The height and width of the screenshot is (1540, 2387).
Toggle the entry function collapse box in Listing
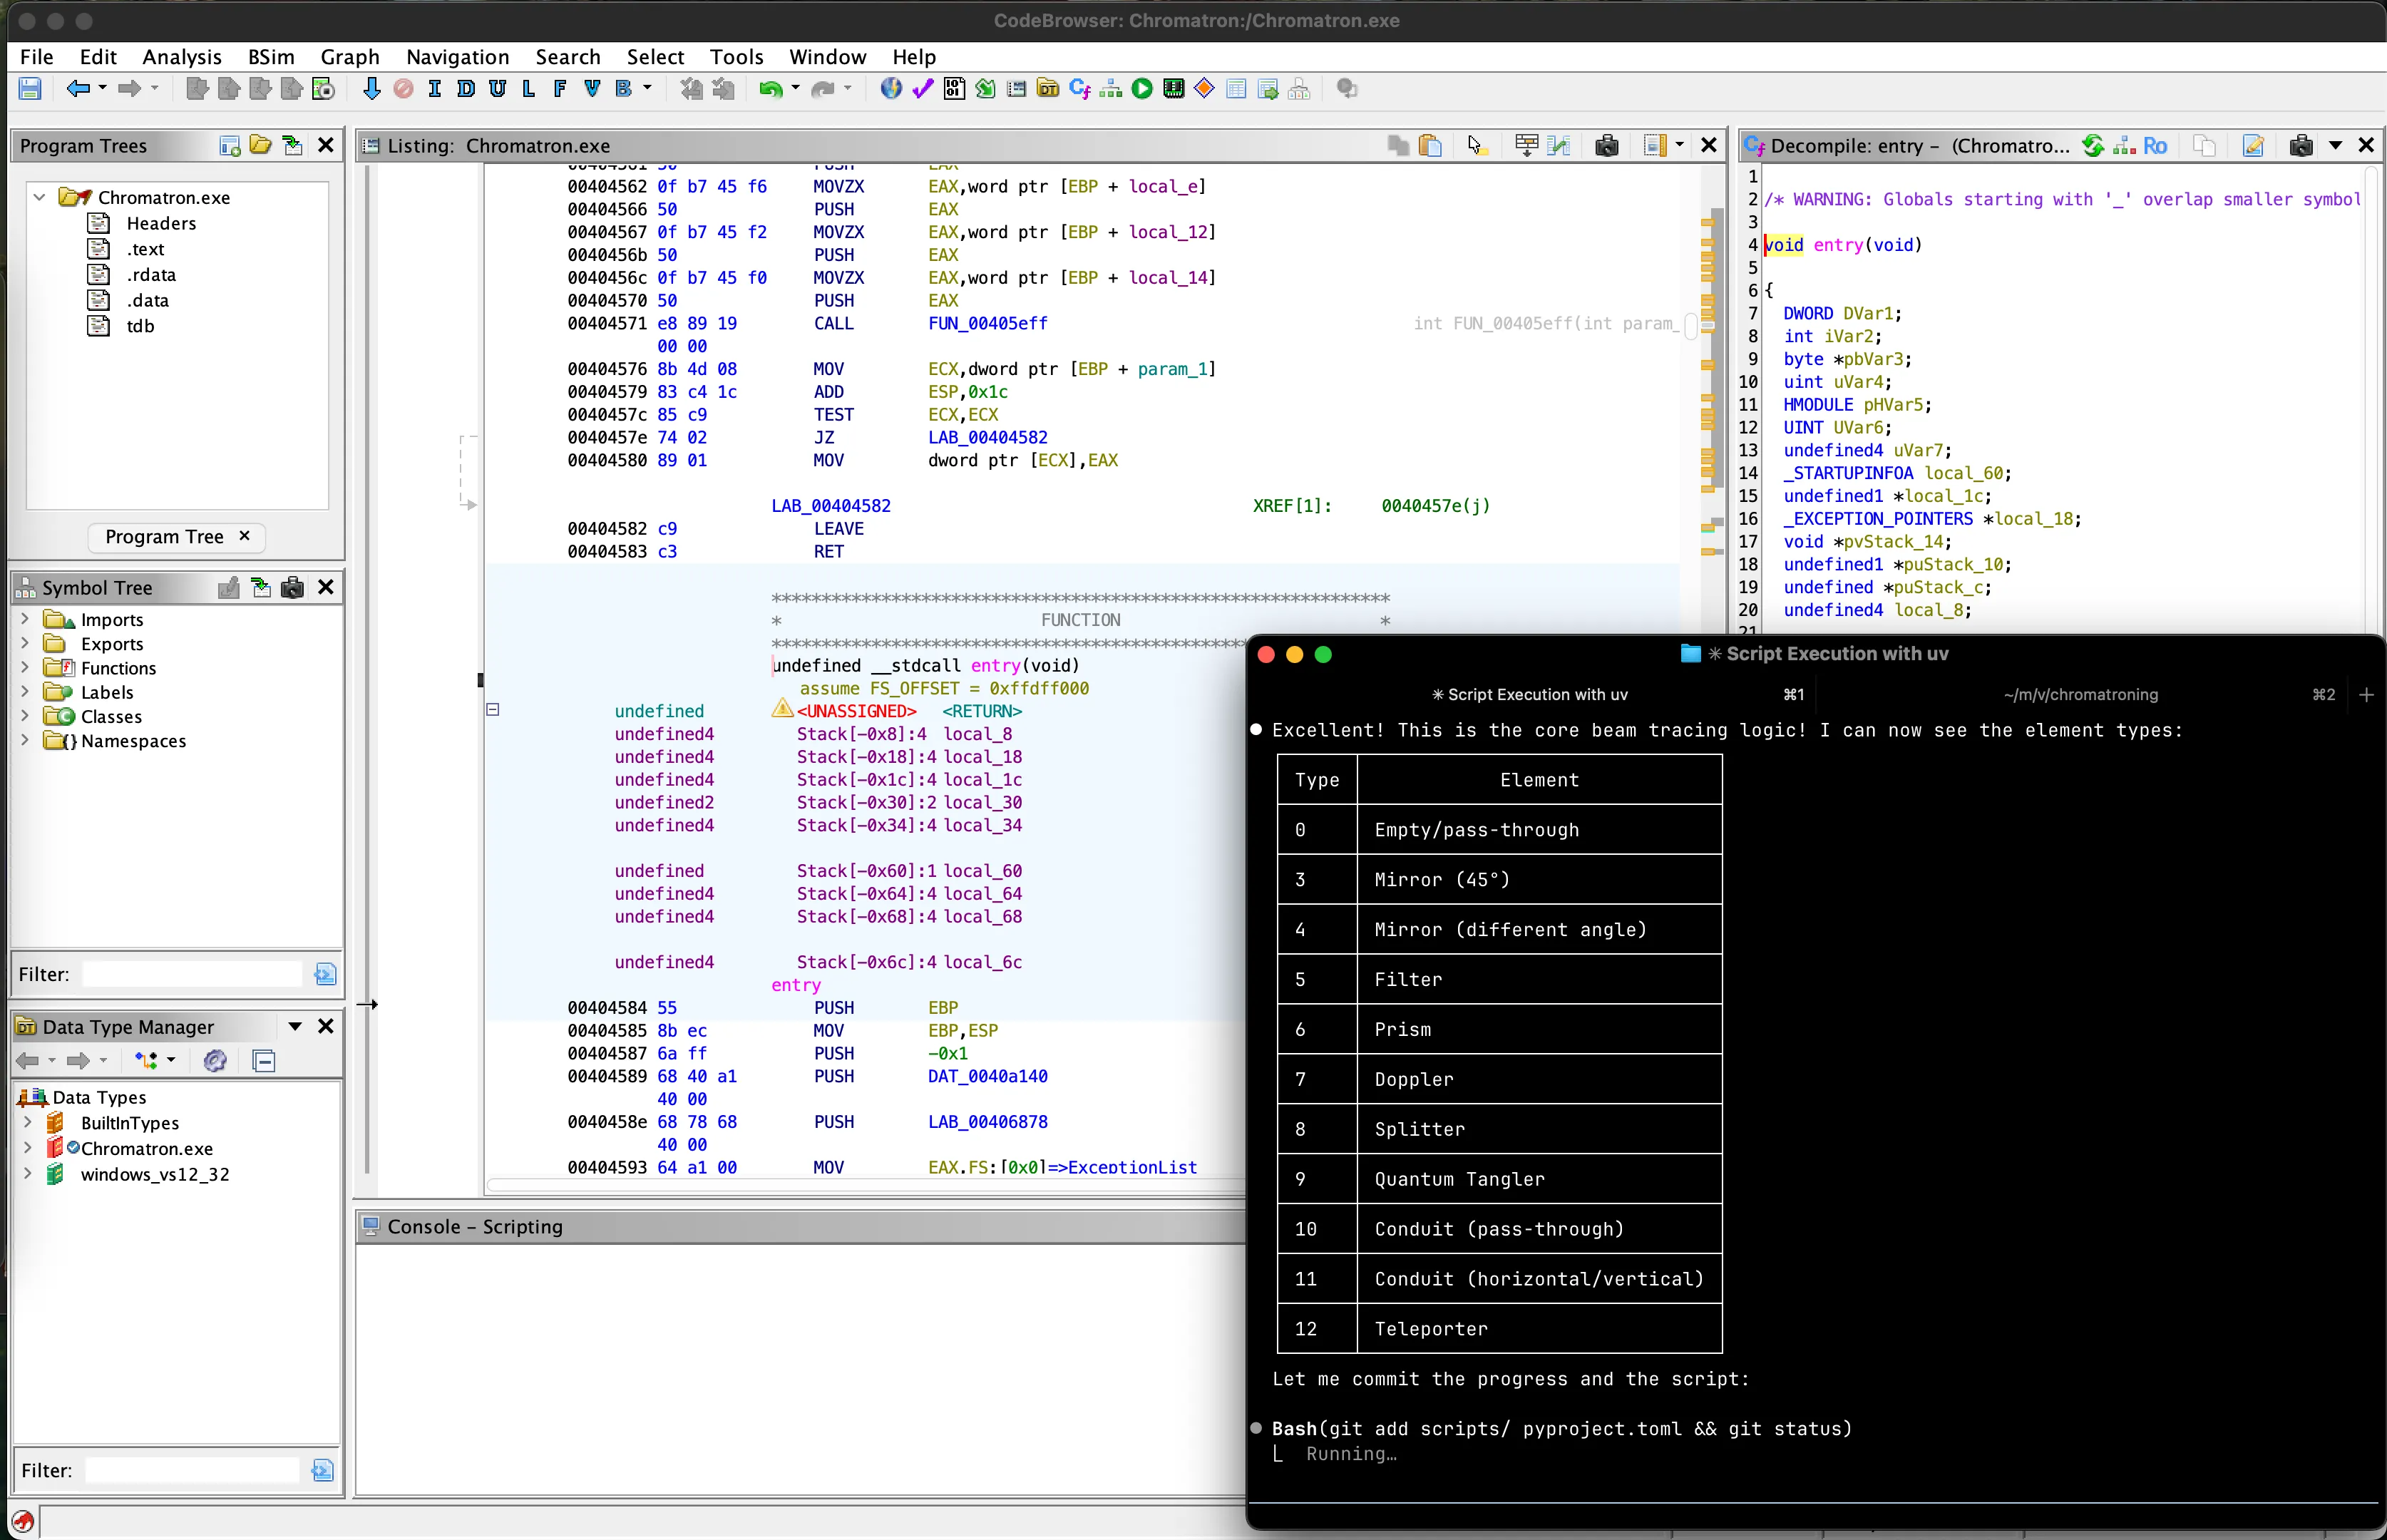pos(492,710)
